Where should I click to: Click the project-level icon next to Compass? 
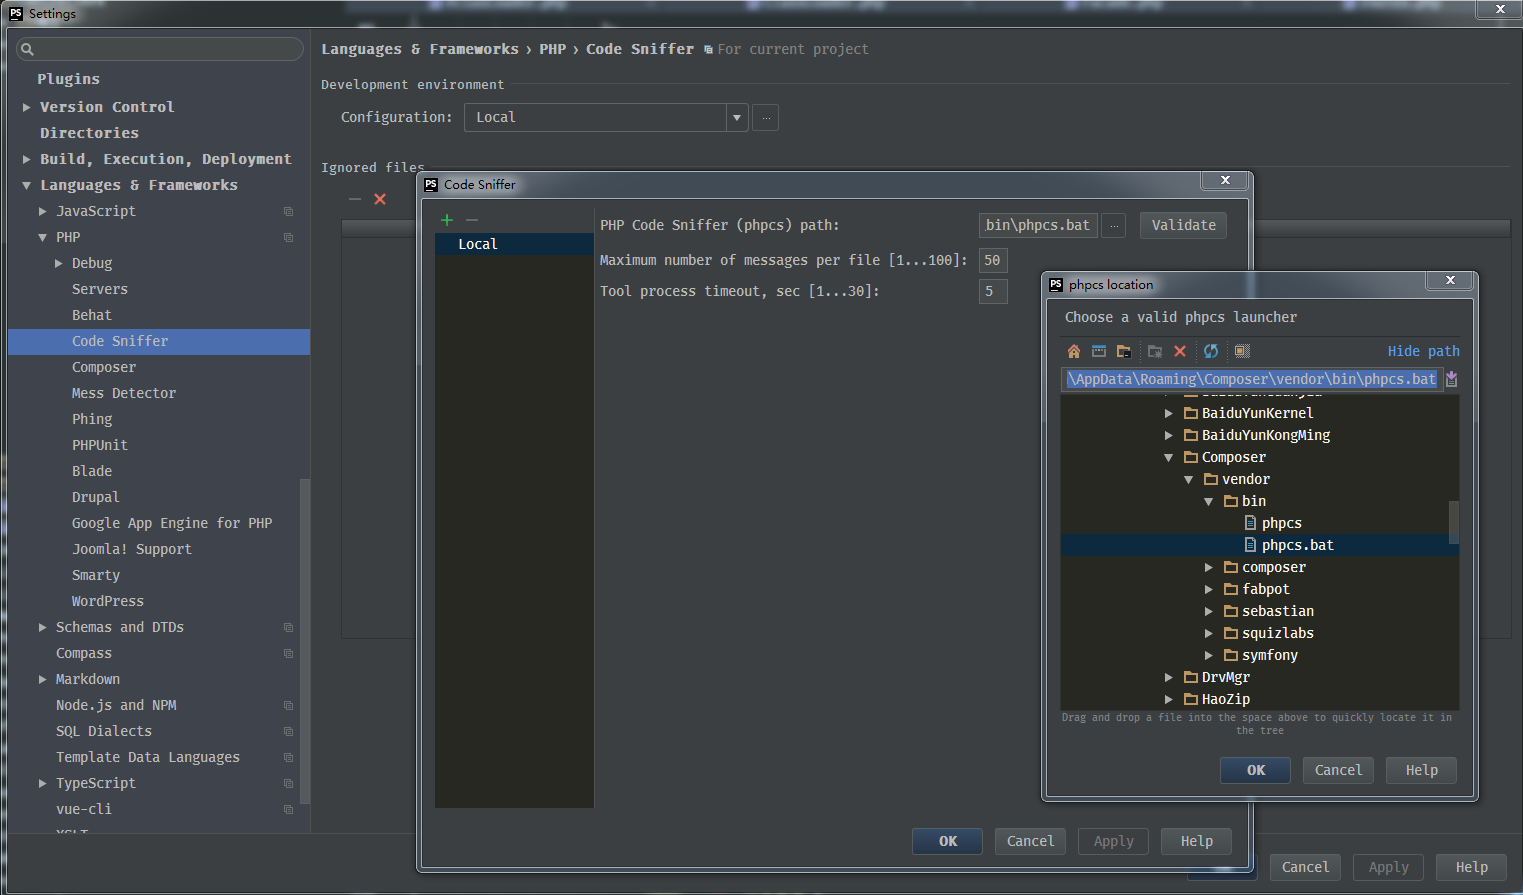tap(289, 653)
